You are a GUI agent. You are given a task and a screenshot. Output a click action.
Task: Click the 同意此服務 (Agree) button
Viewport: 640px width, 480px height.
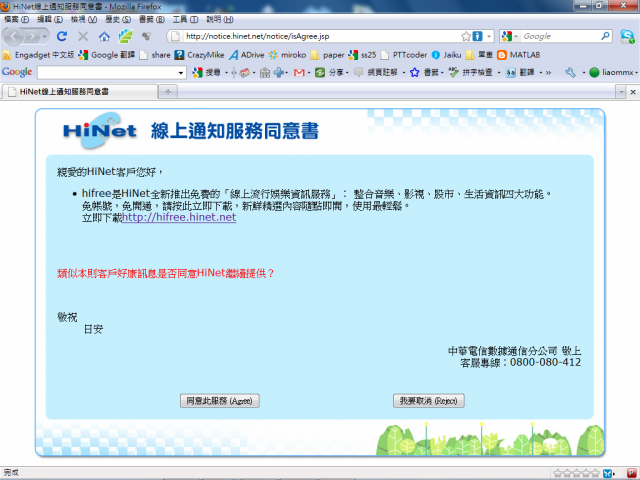click(x=220, y=401)
